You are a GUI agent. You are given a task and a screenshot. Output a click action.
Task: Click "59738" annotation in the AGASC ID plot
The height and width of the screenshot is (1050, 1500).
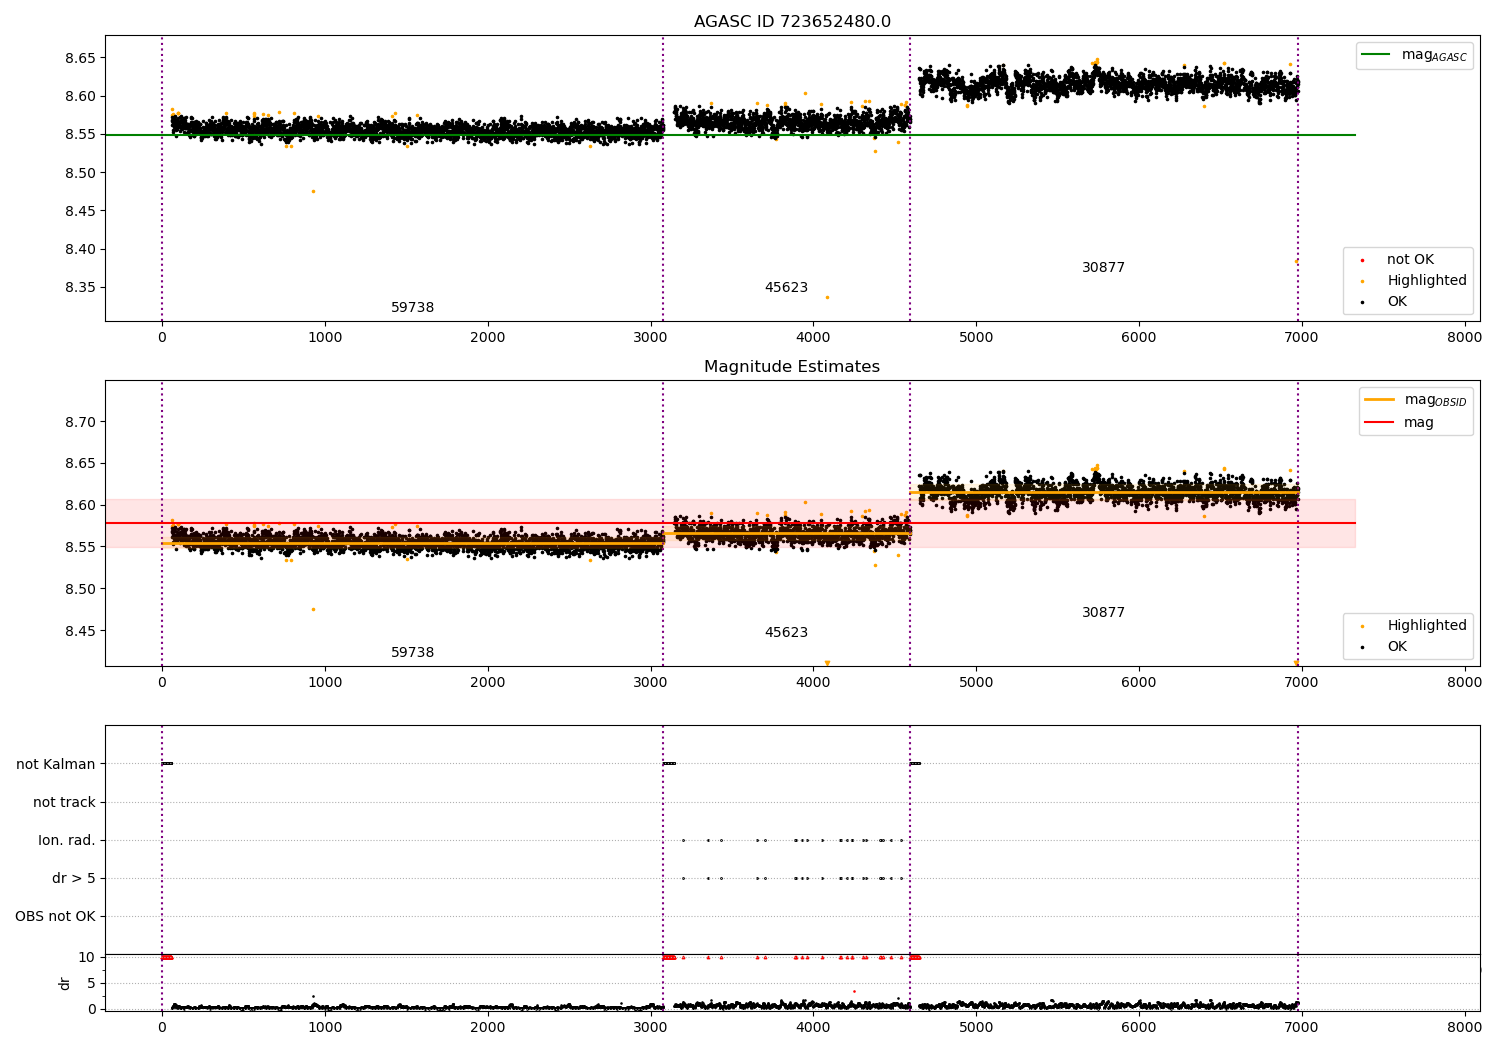(413, 308)
